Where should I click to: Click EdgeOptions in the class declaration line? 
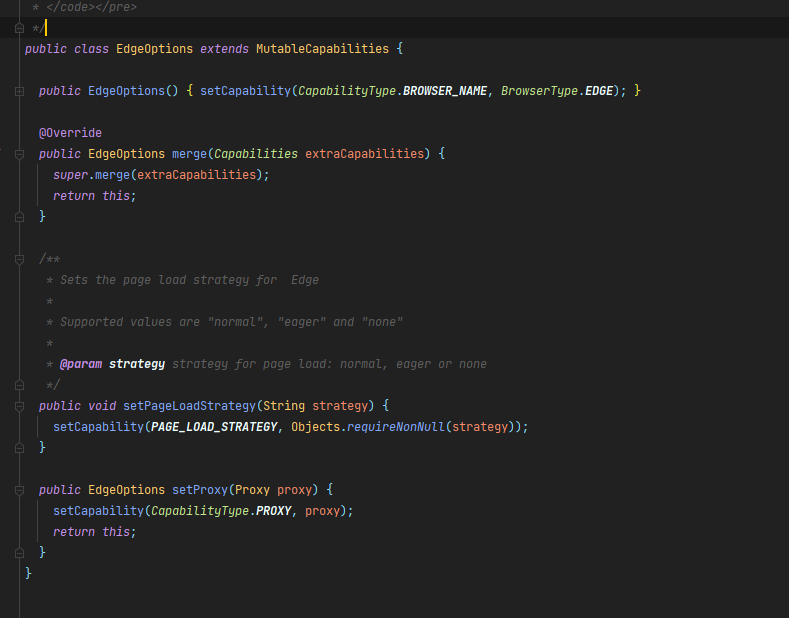[x=154, y=49]
